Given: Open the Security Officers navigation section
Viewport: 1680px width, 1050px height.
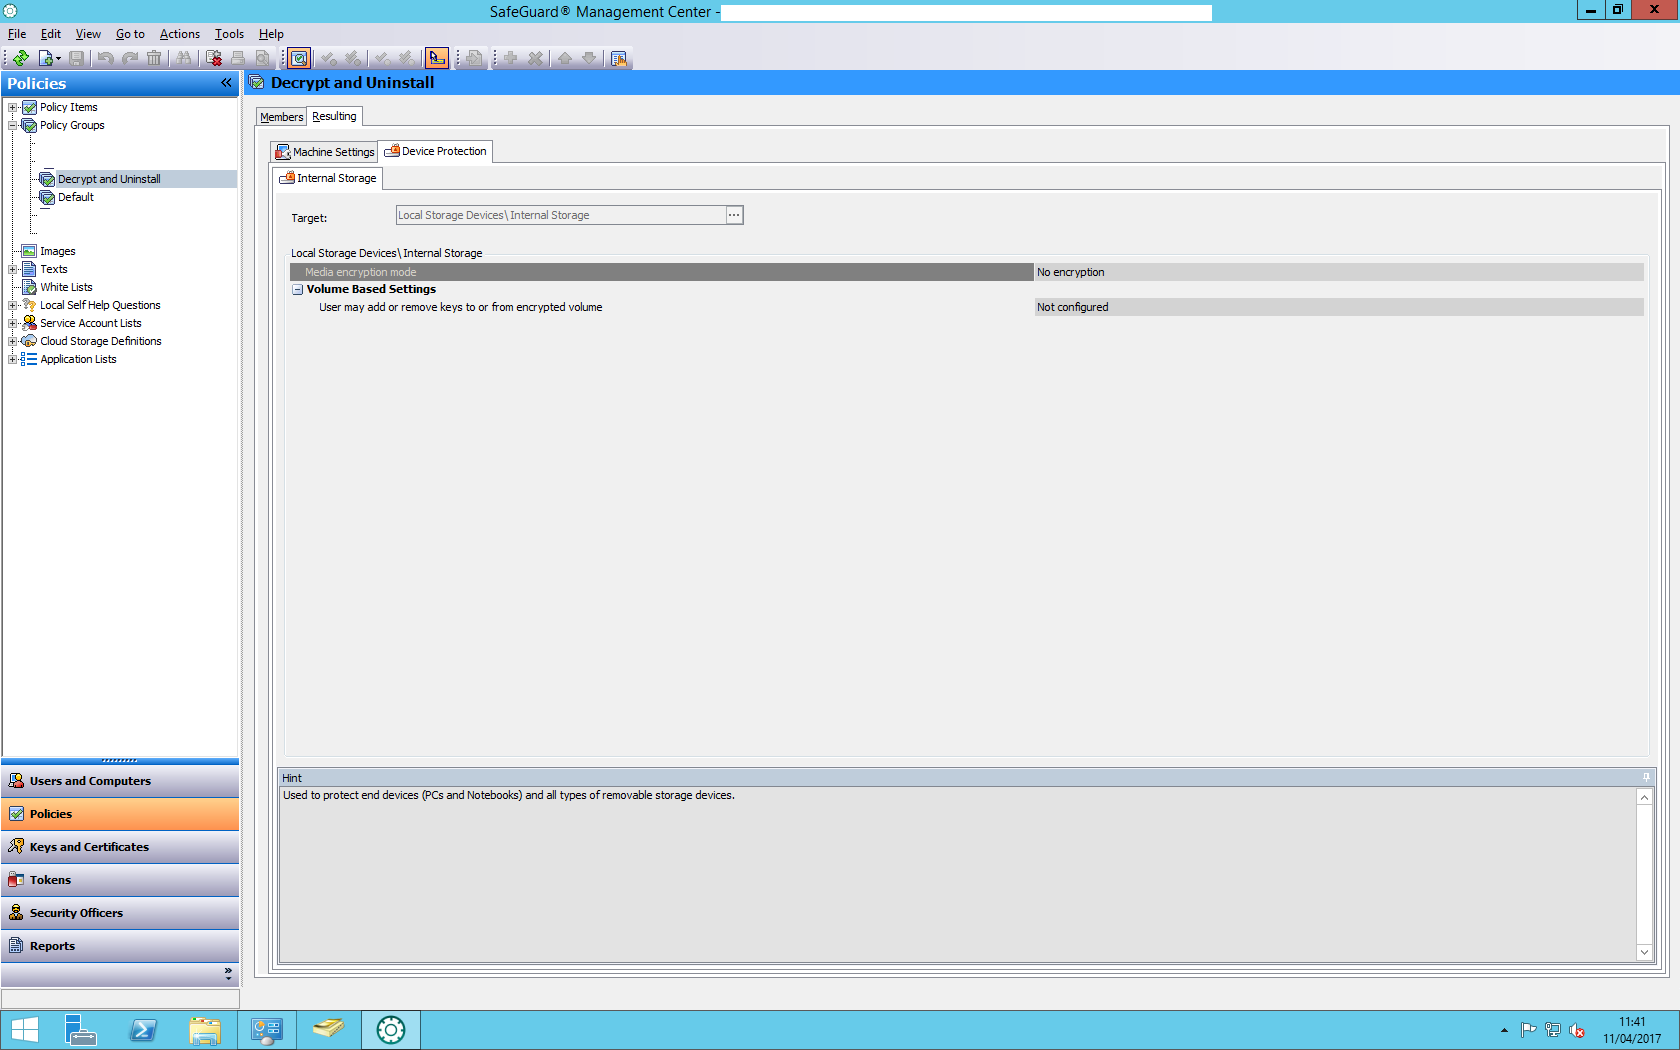Looking at the screenshot, I should (120, 913).
